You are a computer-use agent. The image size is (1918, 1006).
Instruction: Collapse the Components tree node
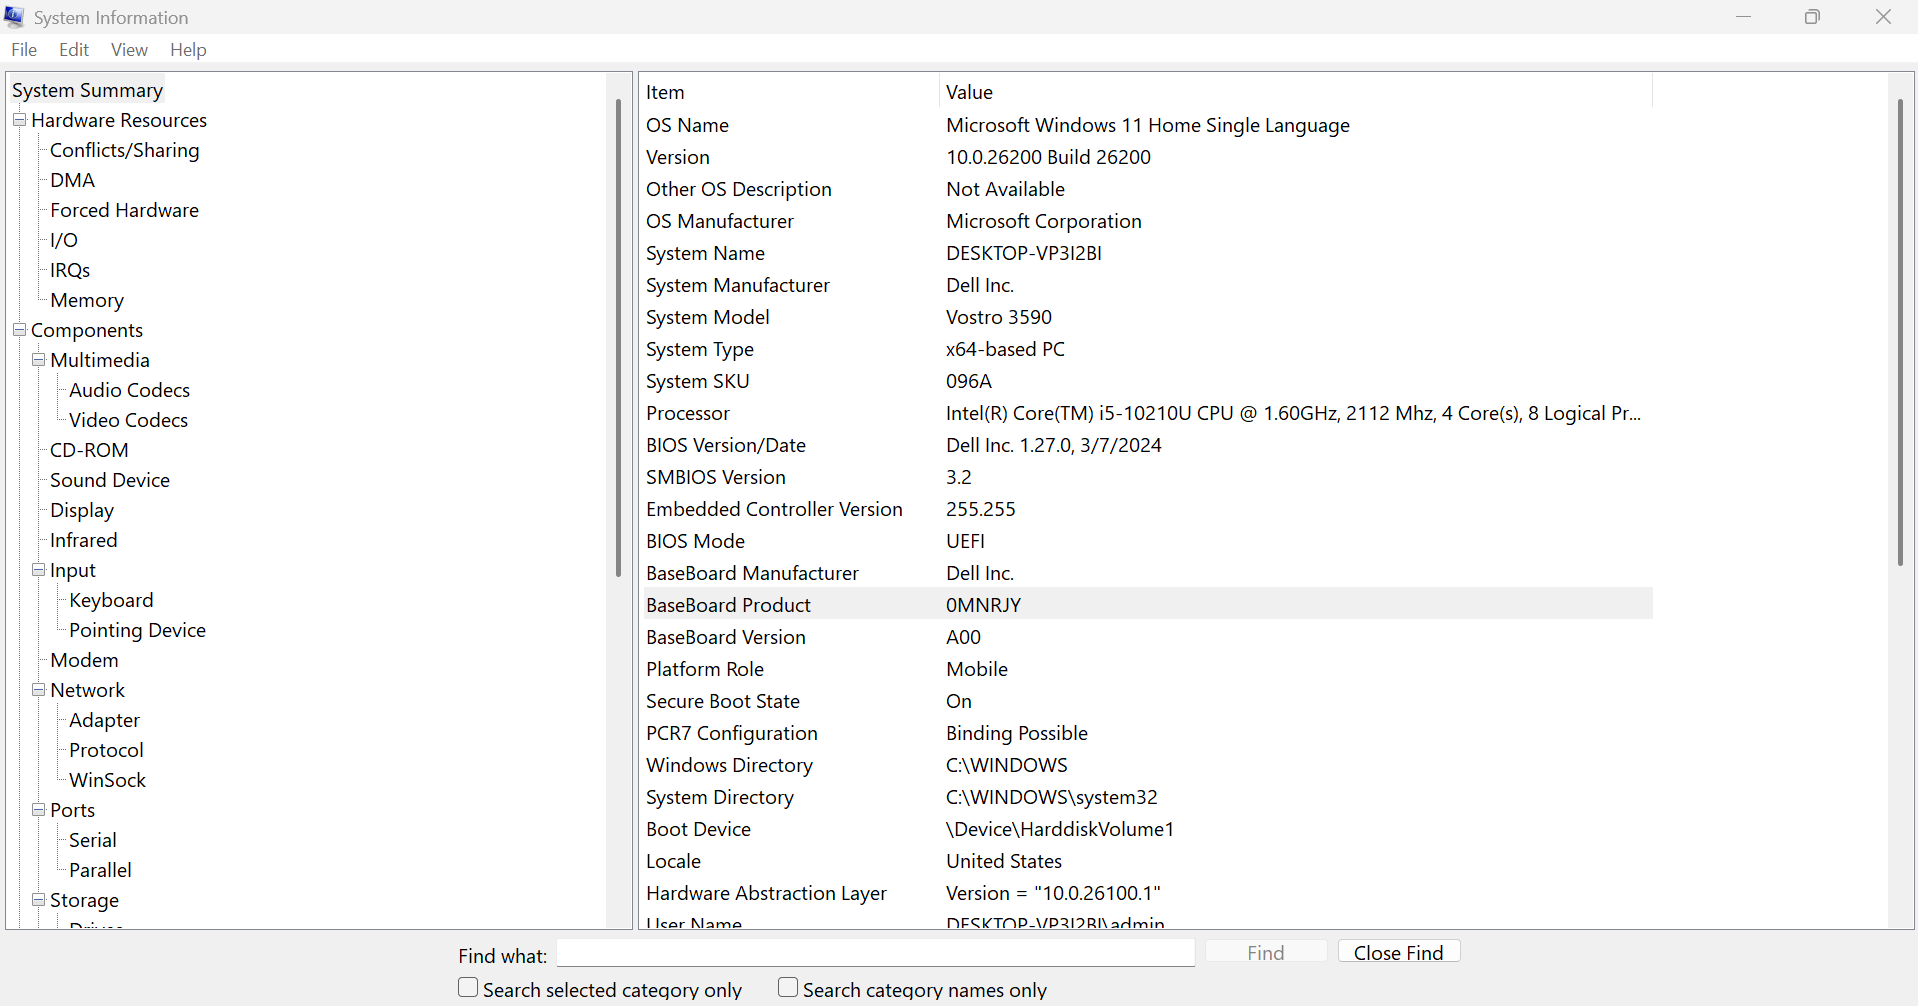[x=19, y=330]
